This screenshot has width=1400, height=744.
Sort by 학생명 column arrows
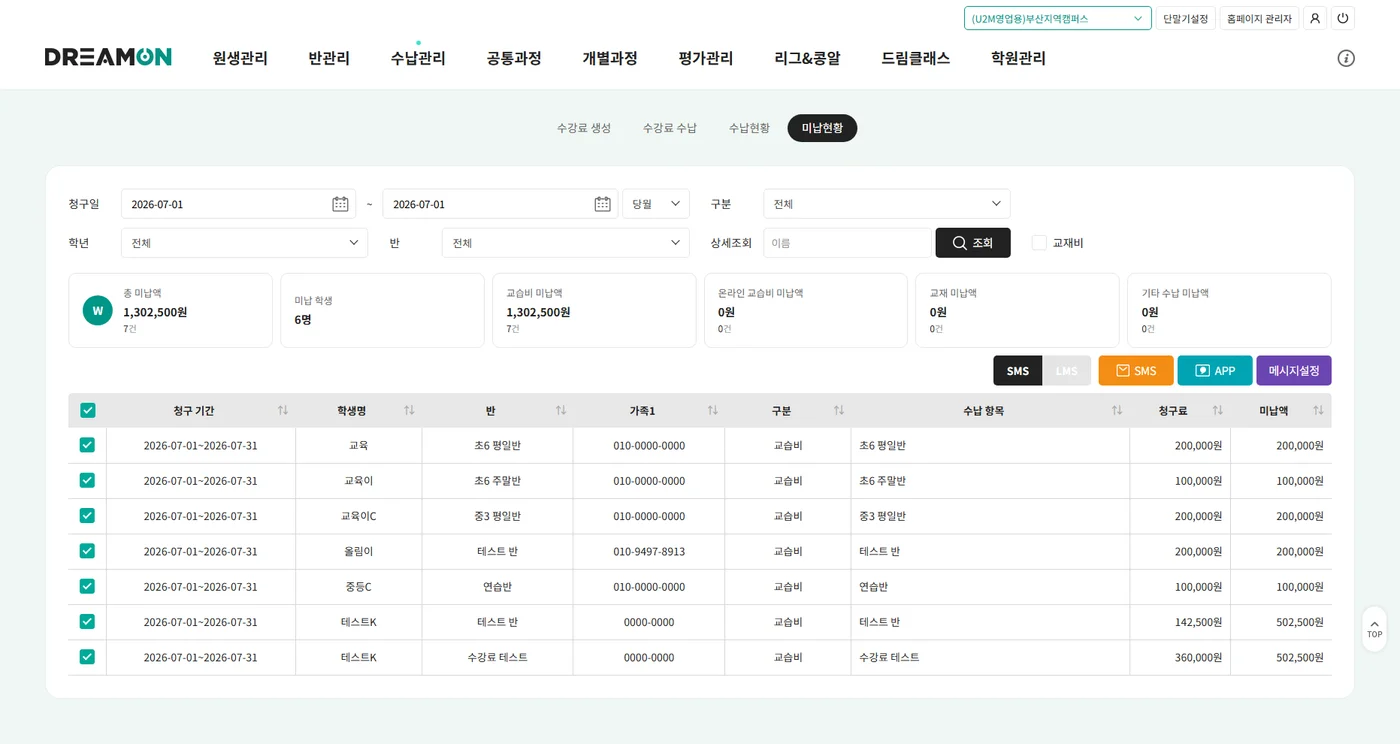409,411
